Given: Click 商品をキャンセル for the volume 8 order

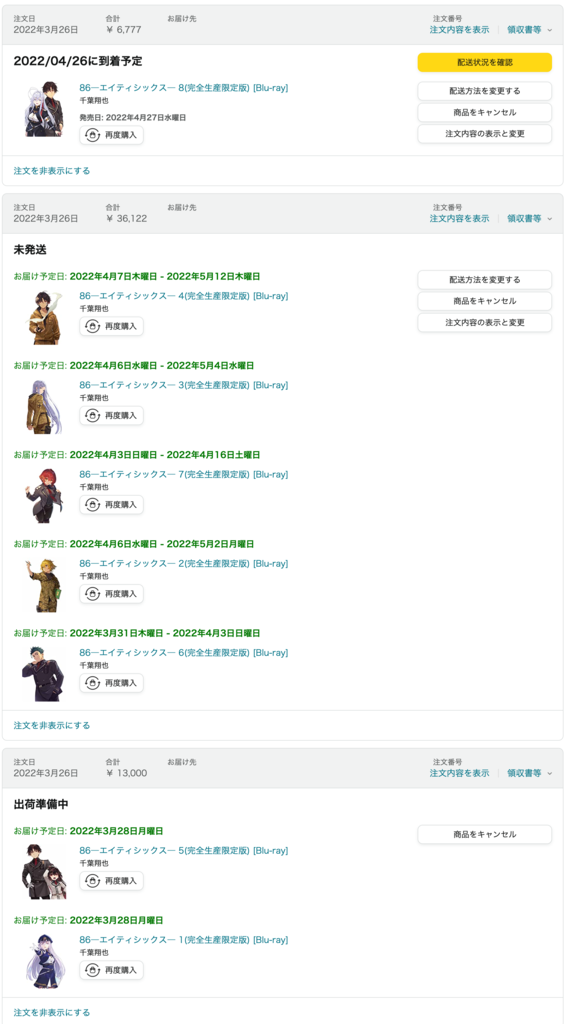Looking at the screenshot, I should [x=485, y=112].
